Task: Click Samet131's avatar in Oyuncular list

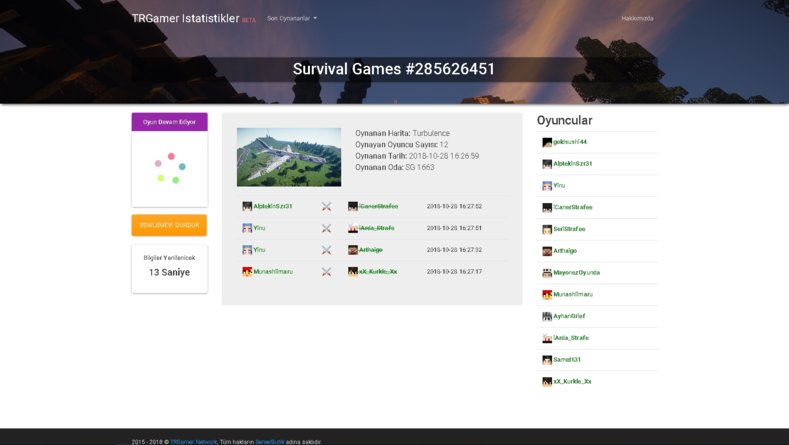Action: 547,360
